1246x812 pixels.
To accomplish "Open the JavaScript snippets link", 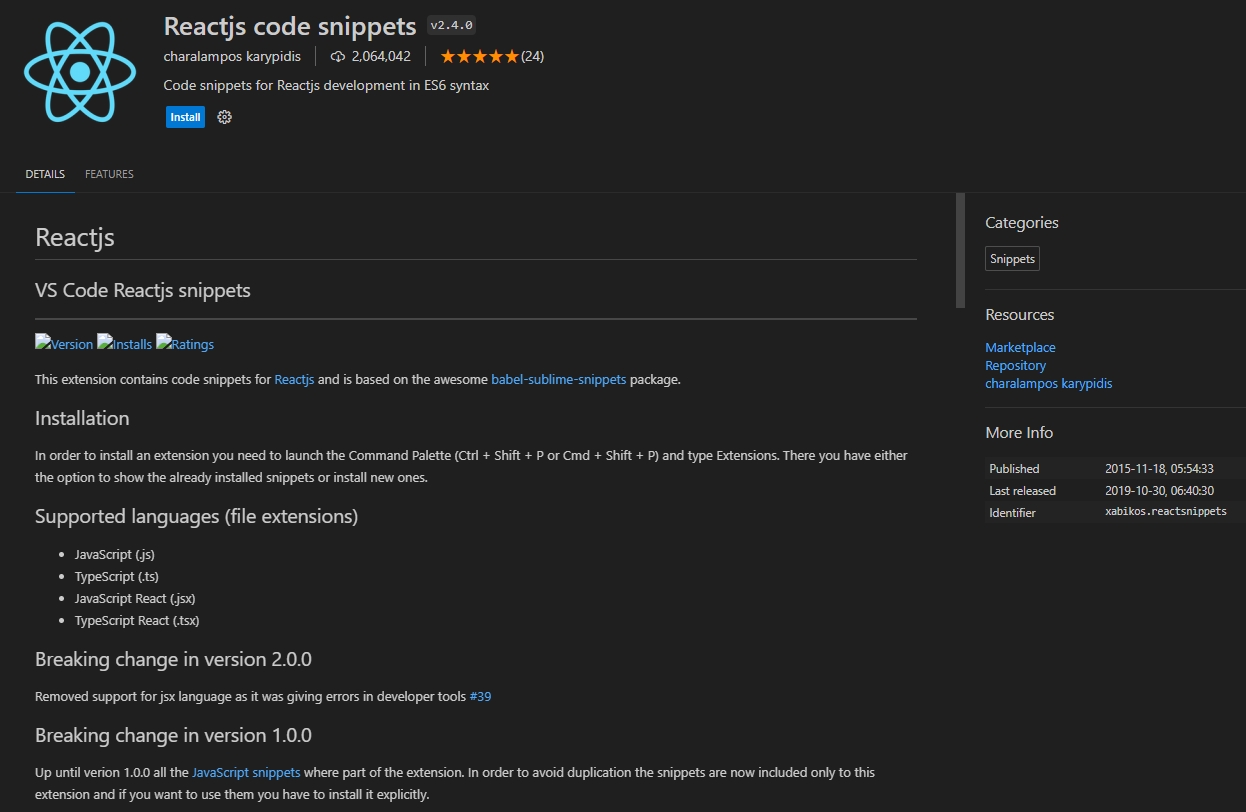I will [x=246, y=772].
